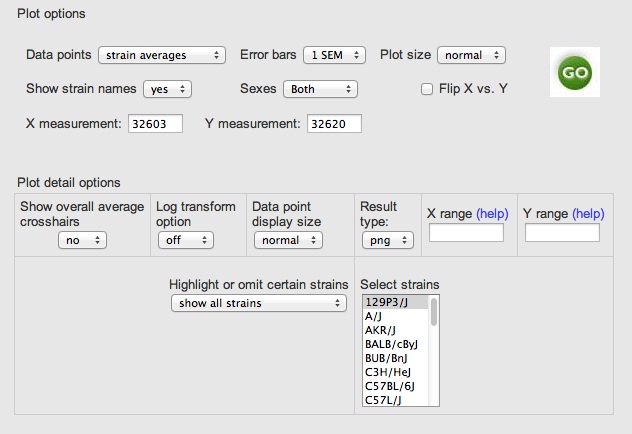Click the Y range help link

coord(588,214)
